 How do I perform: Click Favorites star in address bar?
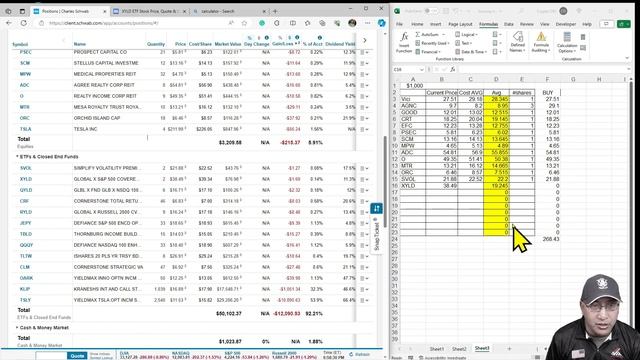[x=244, y=23]
